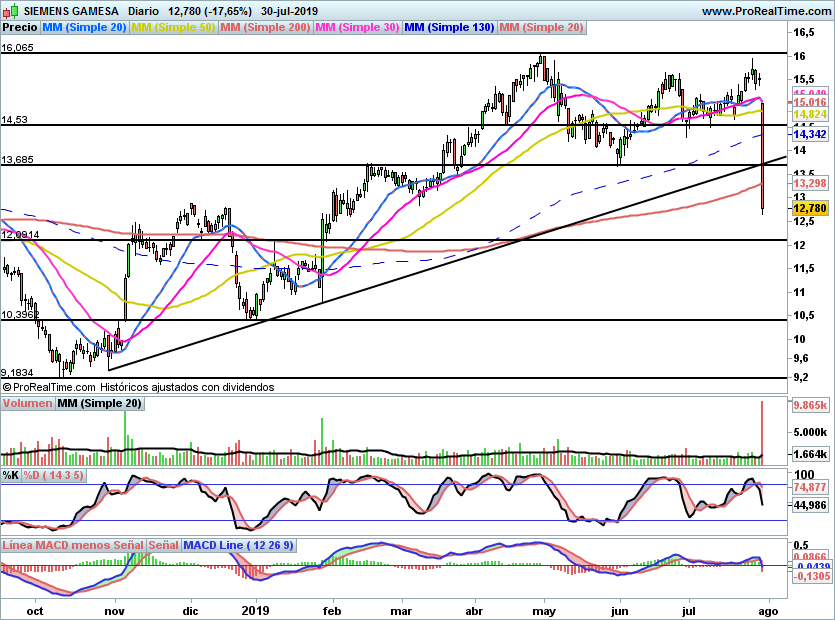Image resolution: width=835 pixels, height=620 pixels.
Task: Click the 44,986 stochastic value tag
Action: [x=810, y=505]
